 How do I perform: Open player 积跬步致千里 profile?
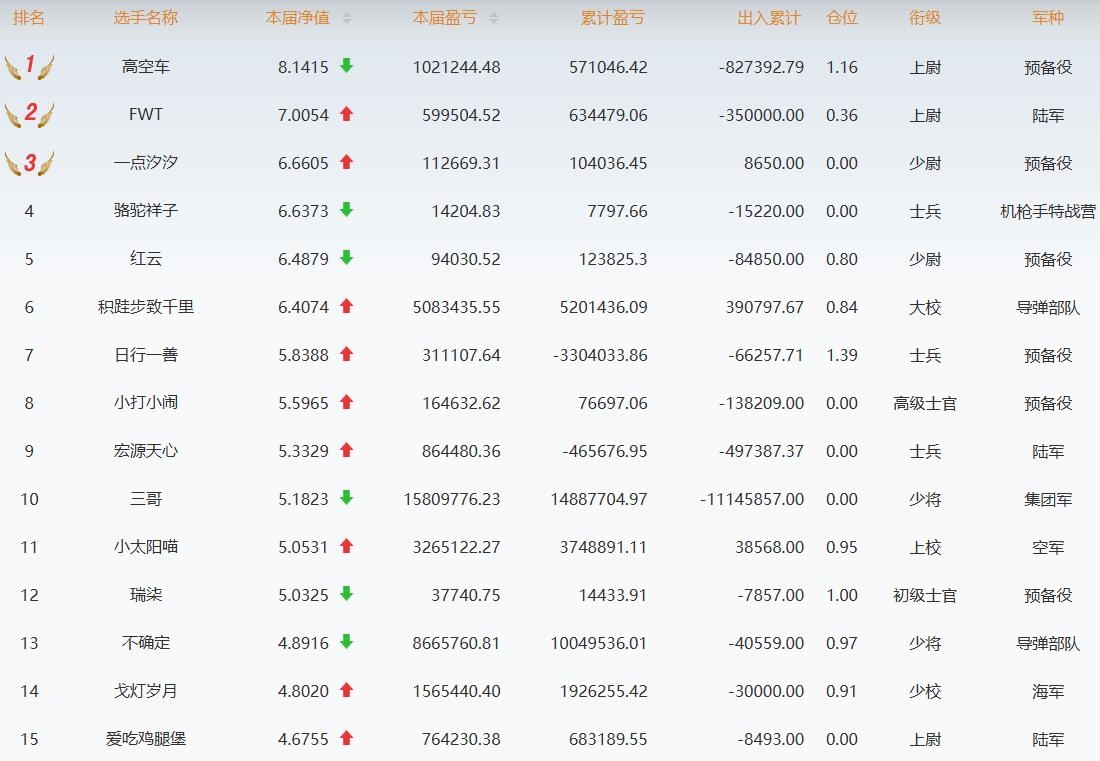tap(146, 307)
